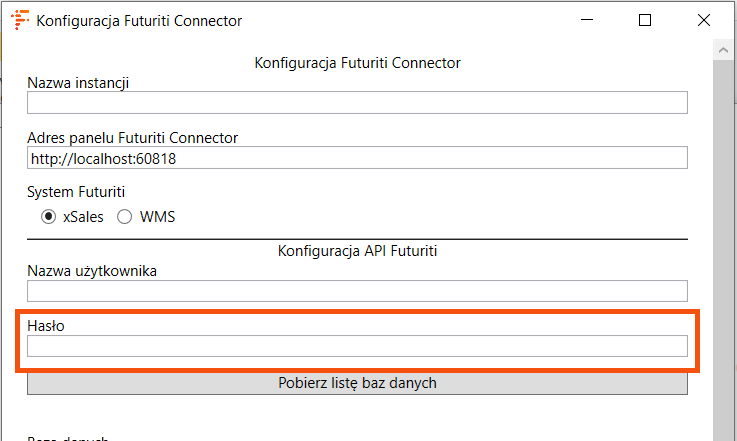Click the System Futuriti label
The image size is (737, 441).
pyautogui.click(x=76, y=193)
